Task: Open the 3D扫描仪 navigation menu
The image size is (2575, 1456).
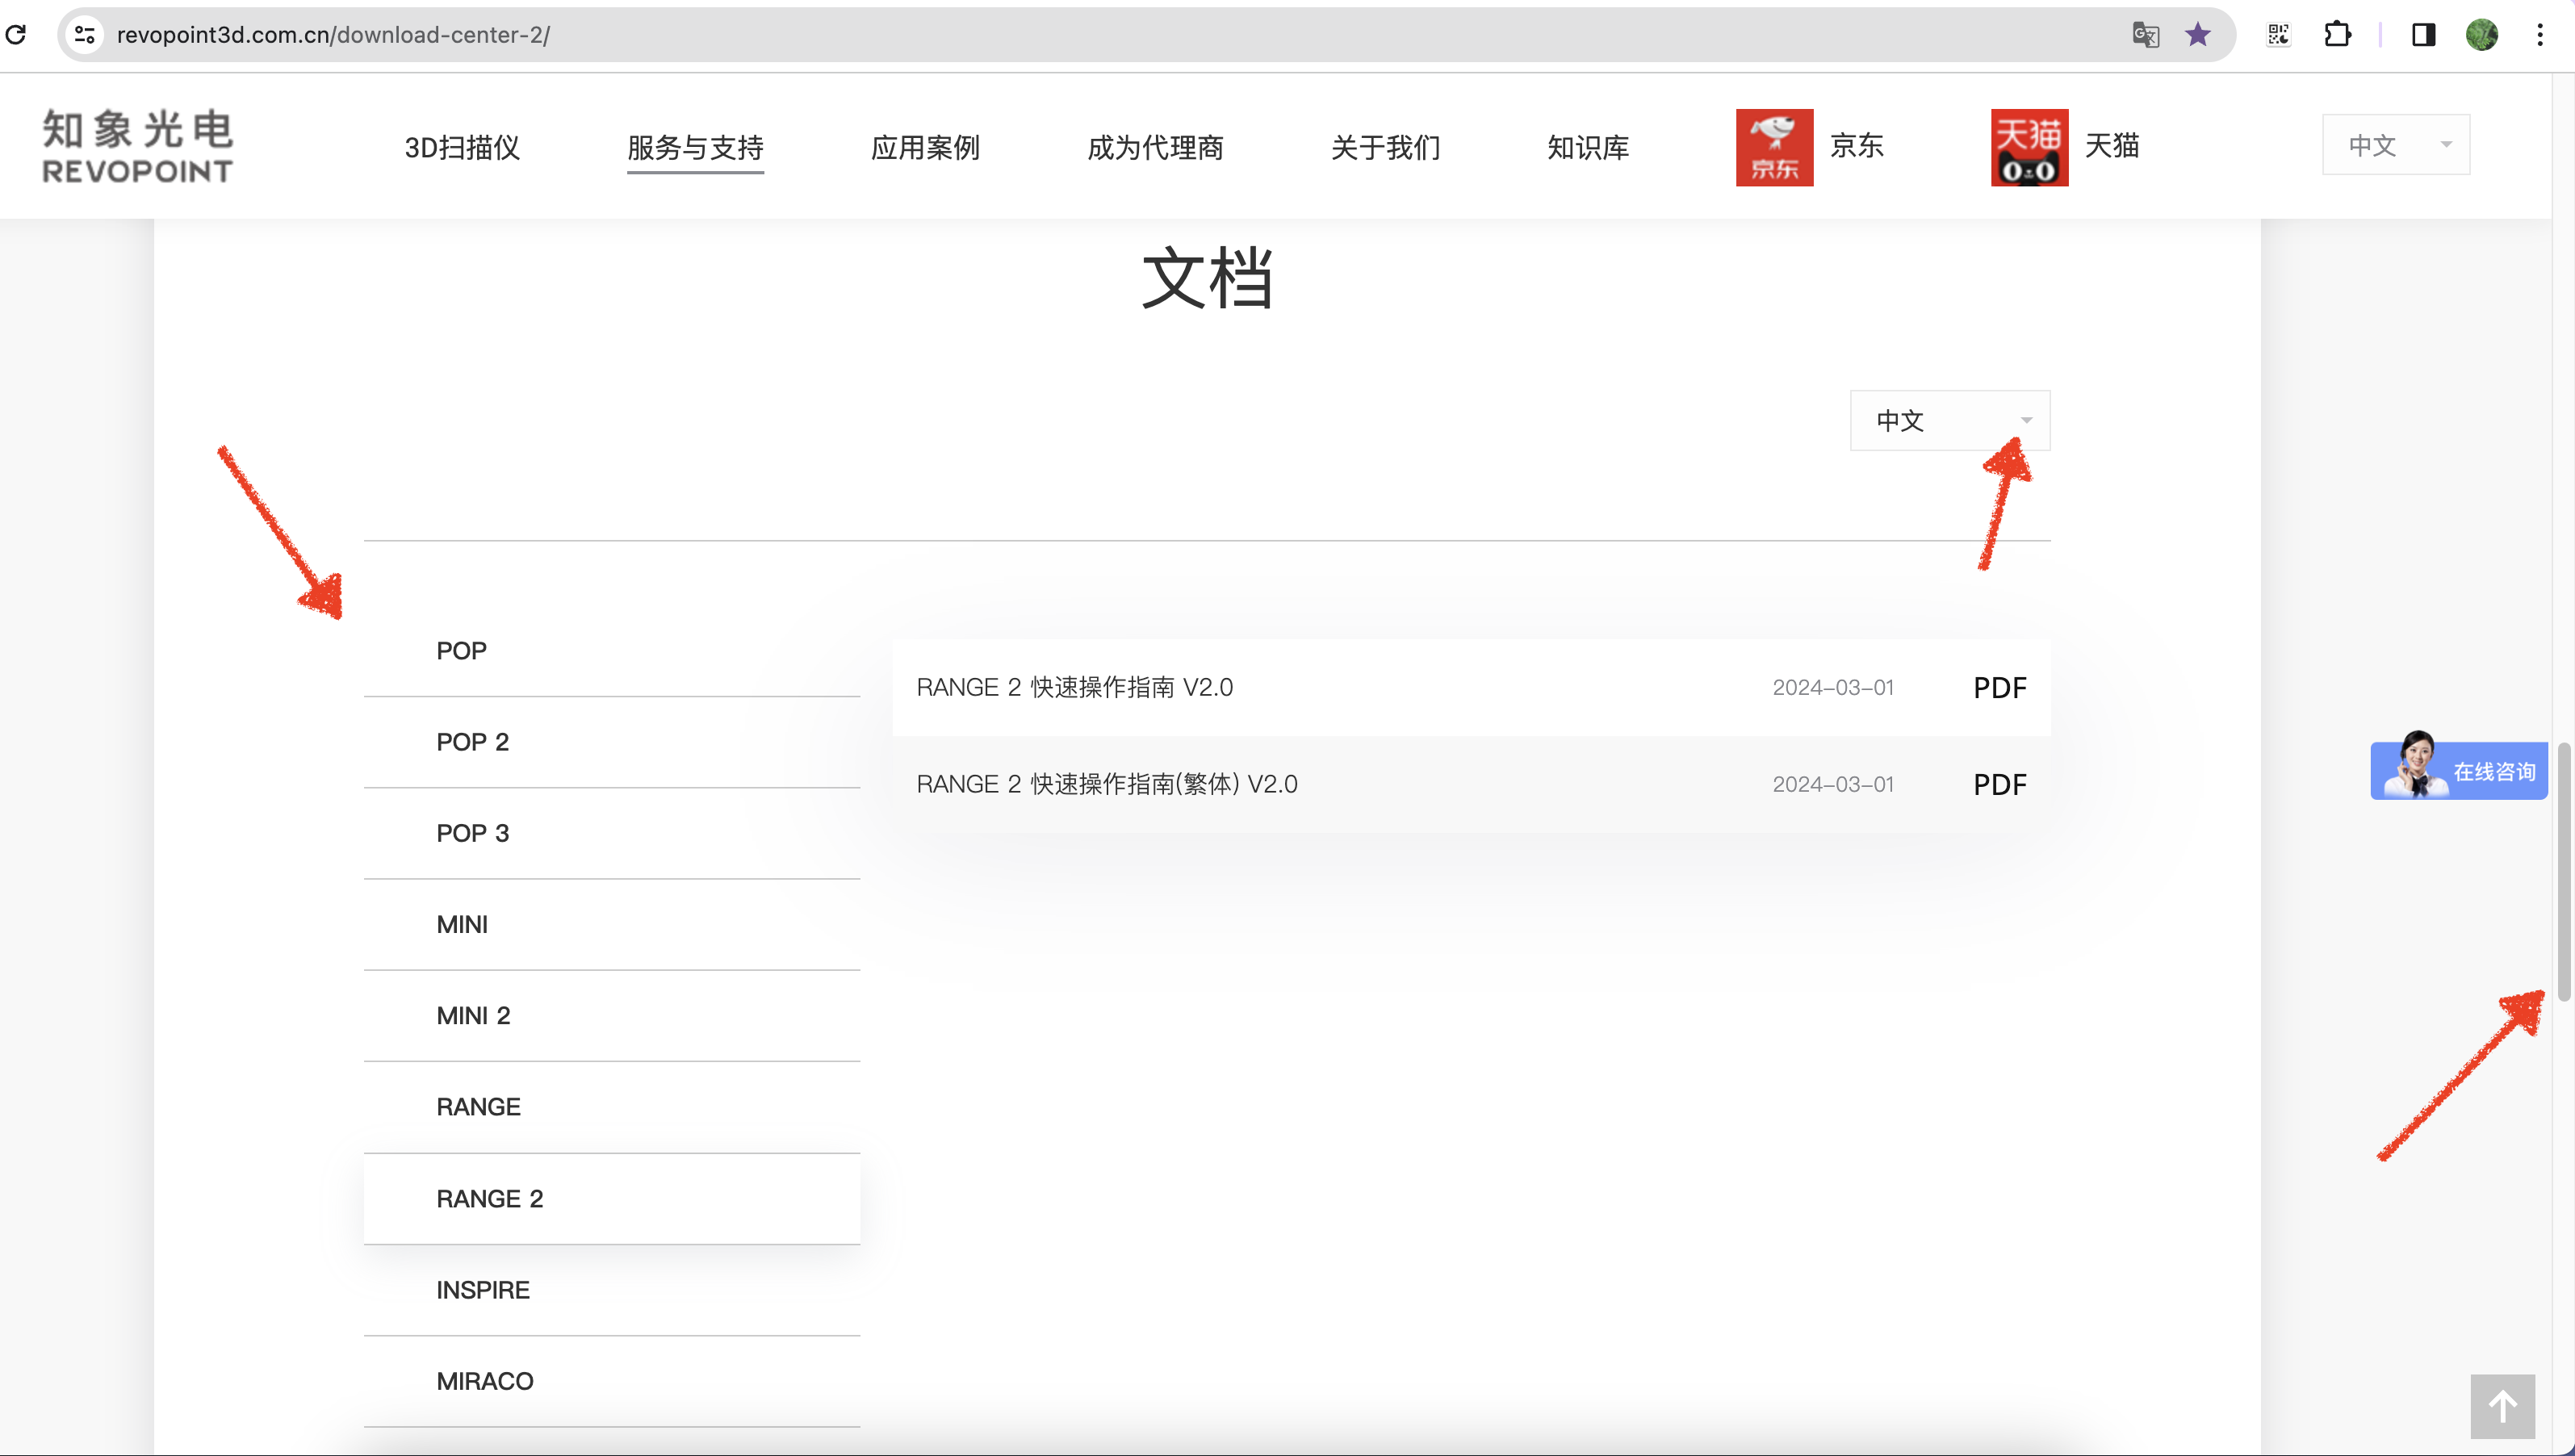Action: 462,148
